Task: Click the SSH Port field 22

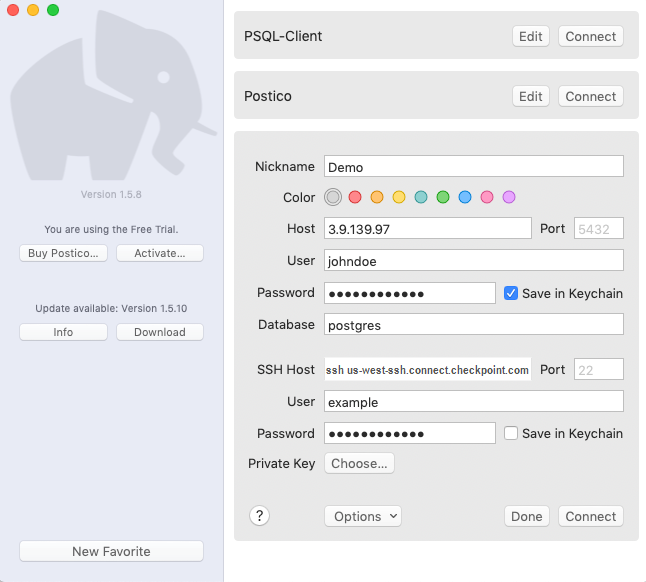Action: (x=599, y=369)
